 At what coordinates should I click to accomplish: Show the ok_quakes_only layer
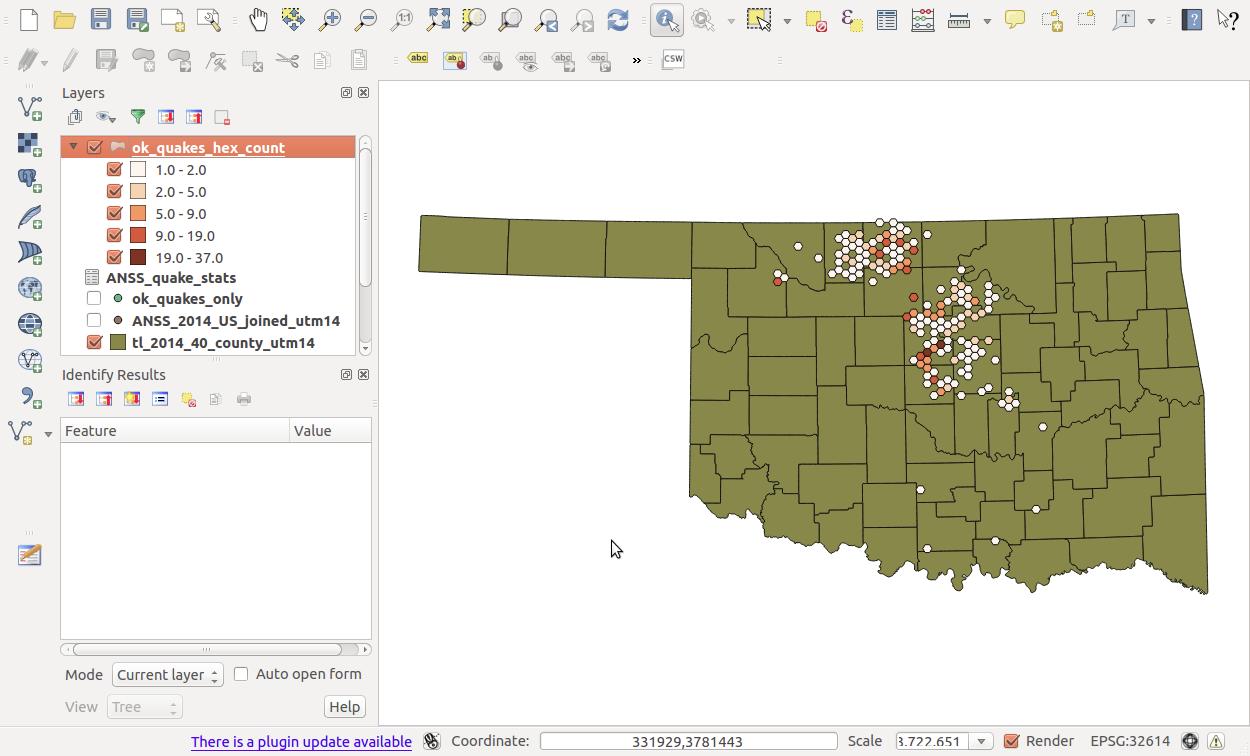point(94,298)
